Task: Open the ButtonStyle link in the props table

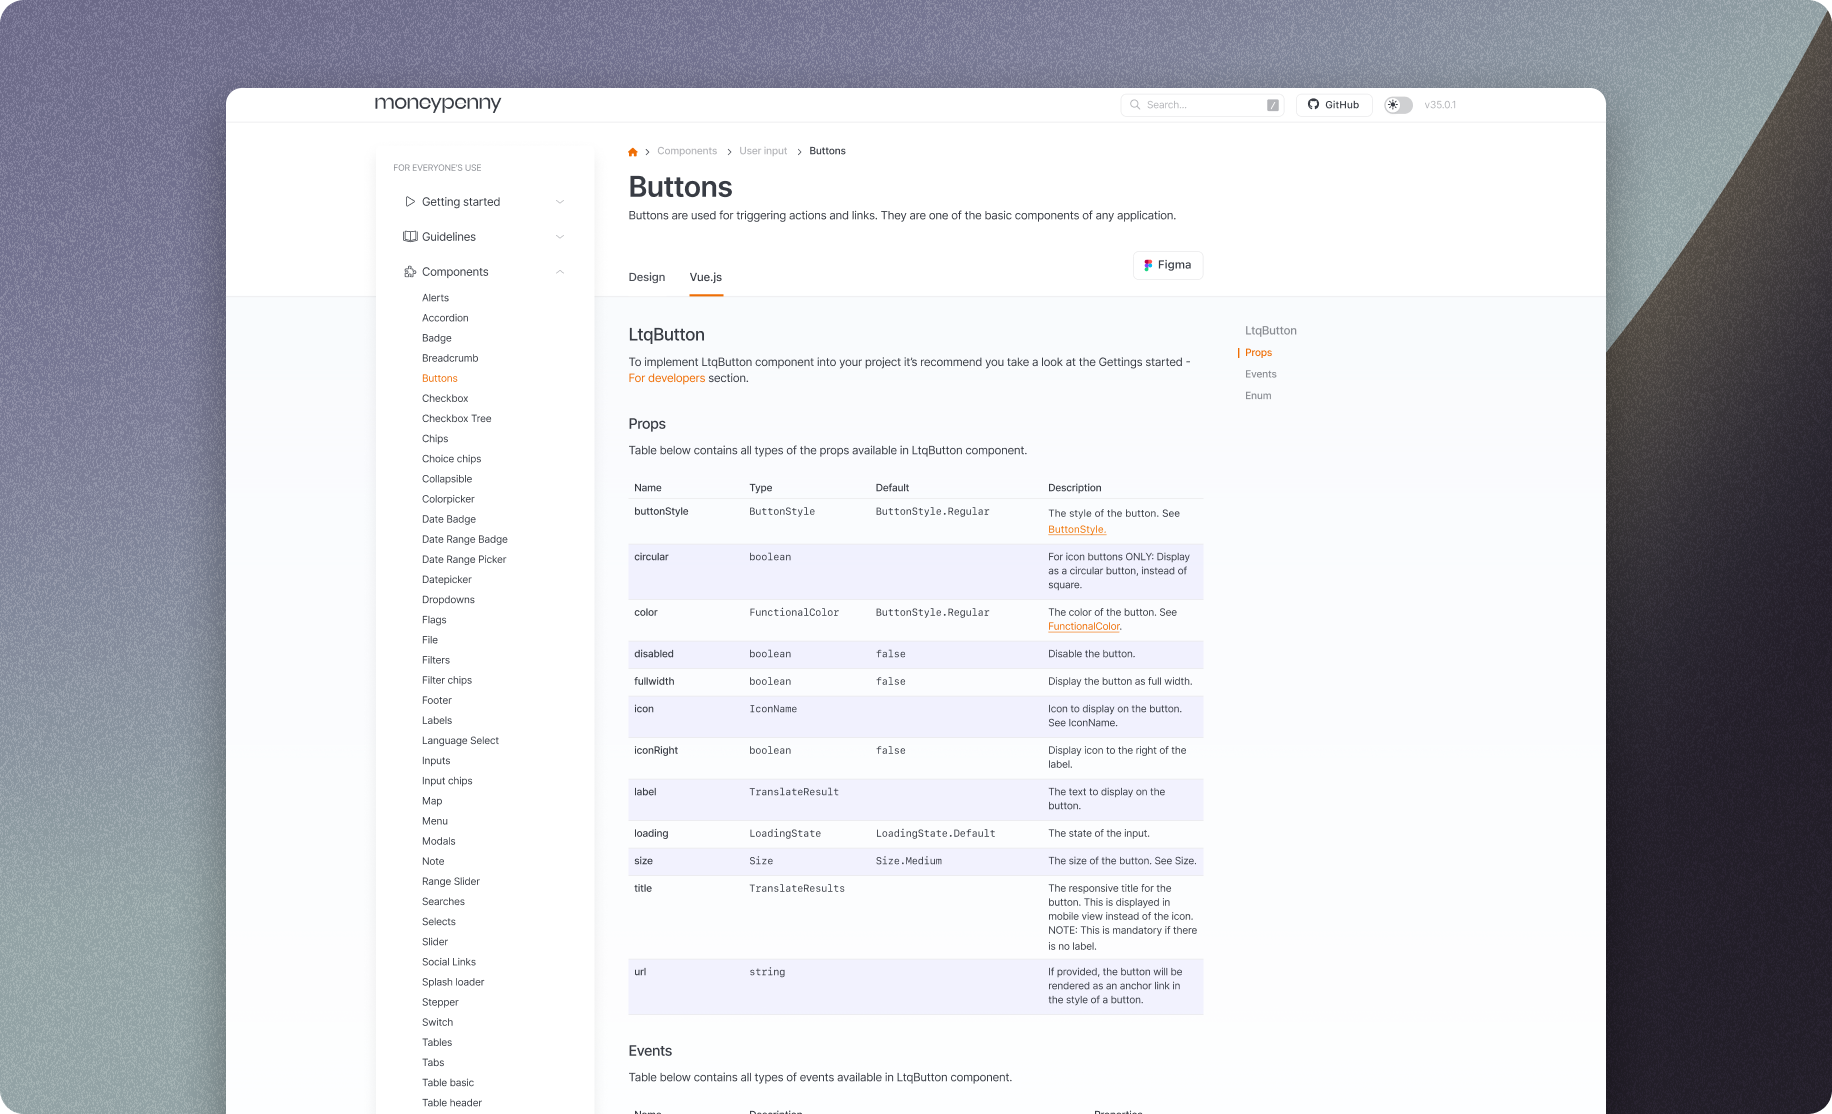Action: click(x=1076, y=529)
